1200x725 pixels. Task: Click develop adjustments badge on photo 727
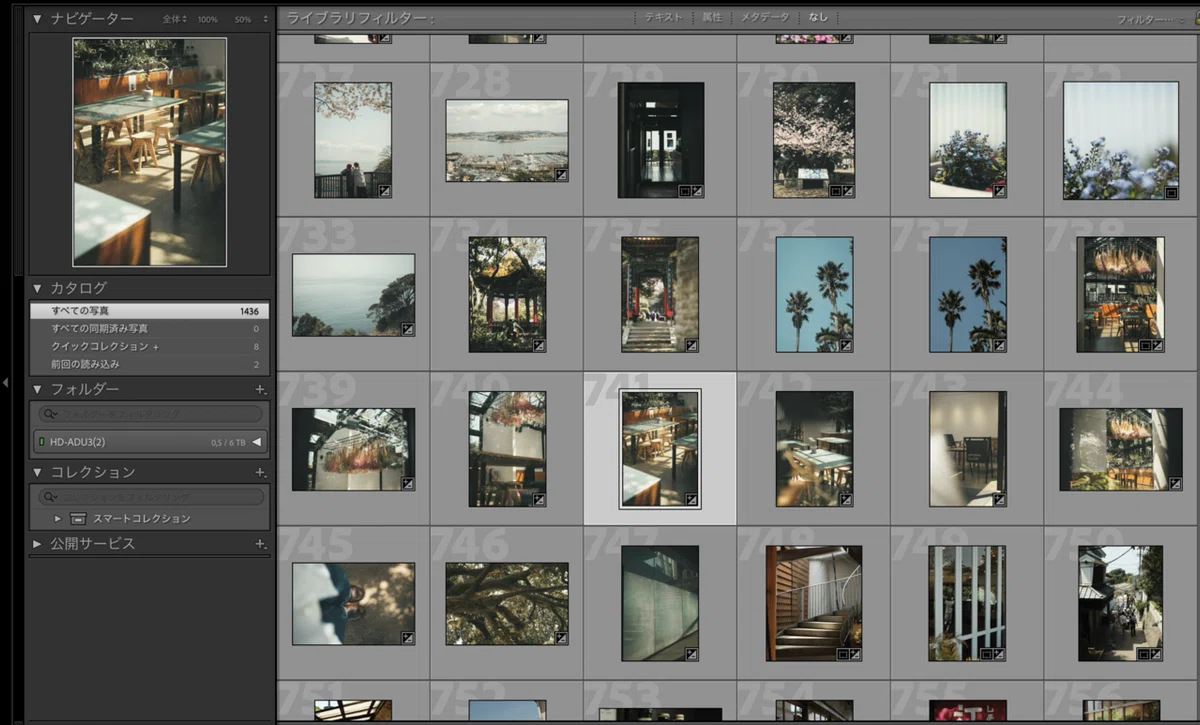(384, 190)
